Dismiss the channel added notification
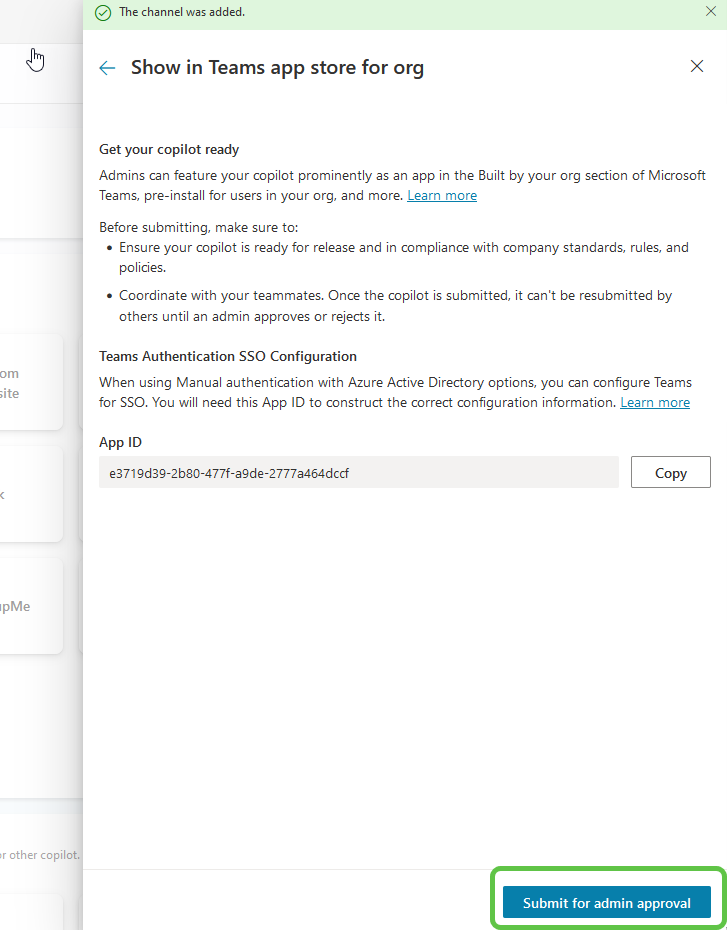 pyautogui.click(x=710, y=12)
